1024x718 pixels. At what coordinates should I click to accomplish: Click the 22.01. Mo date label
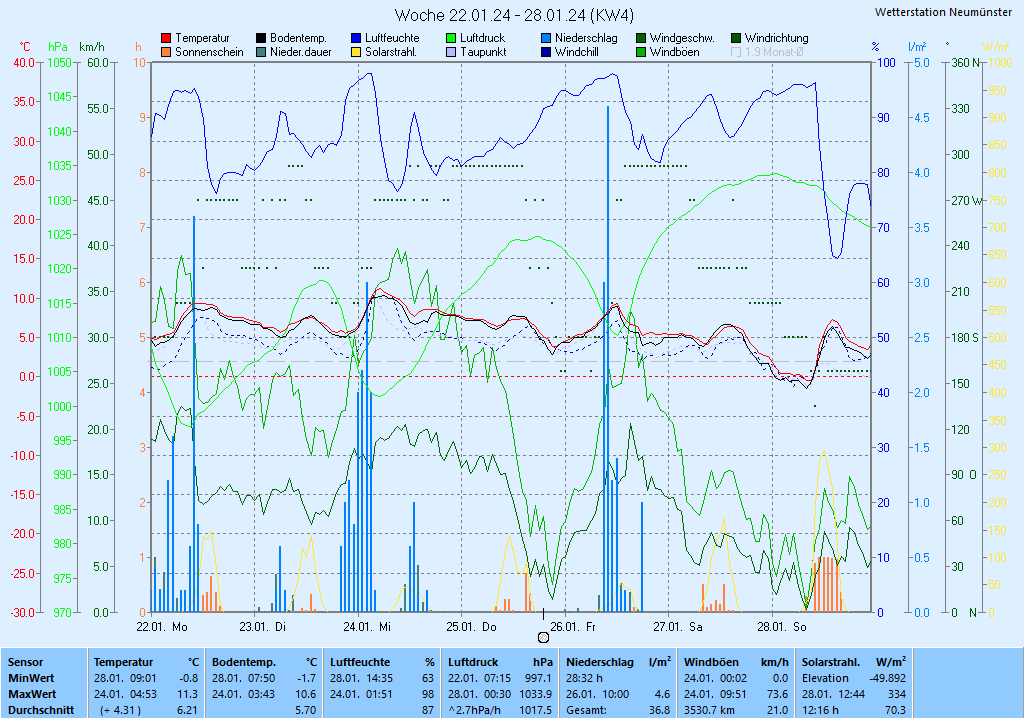[162, 627]
